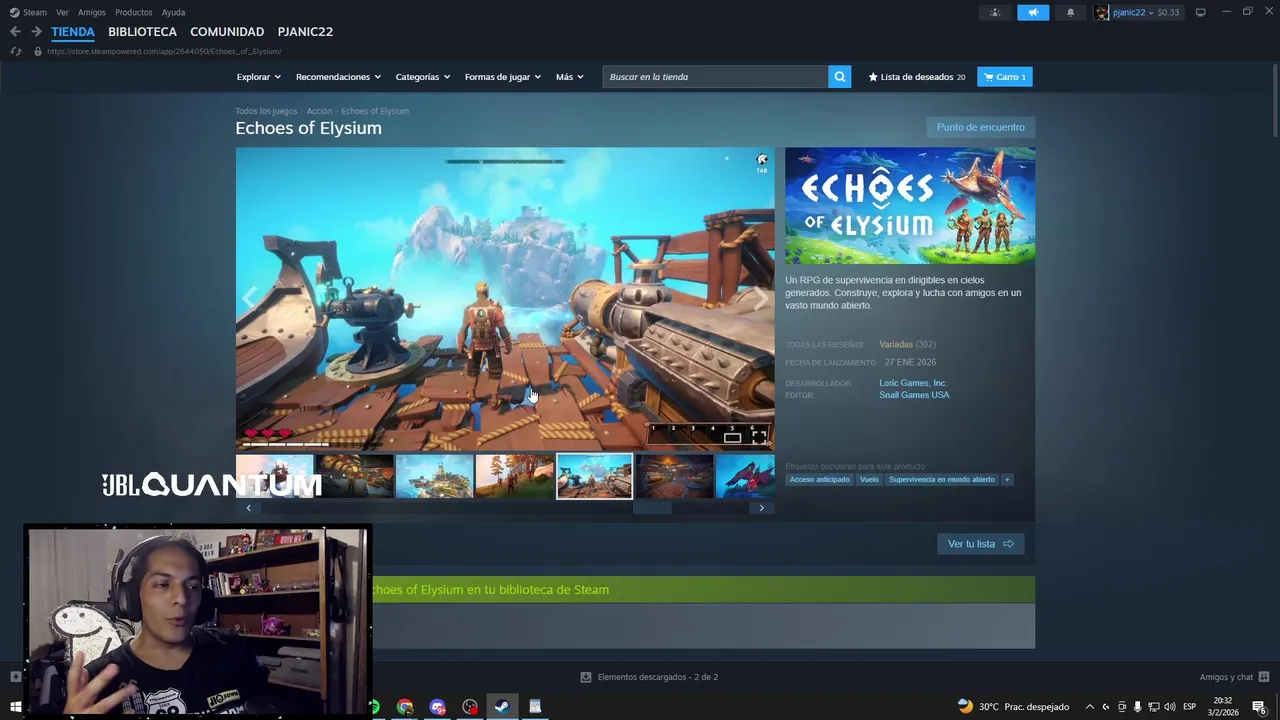Expand the Formas de jugar dropdown
This screenshot has height=720, width=1280.
[x=502, y=77]
